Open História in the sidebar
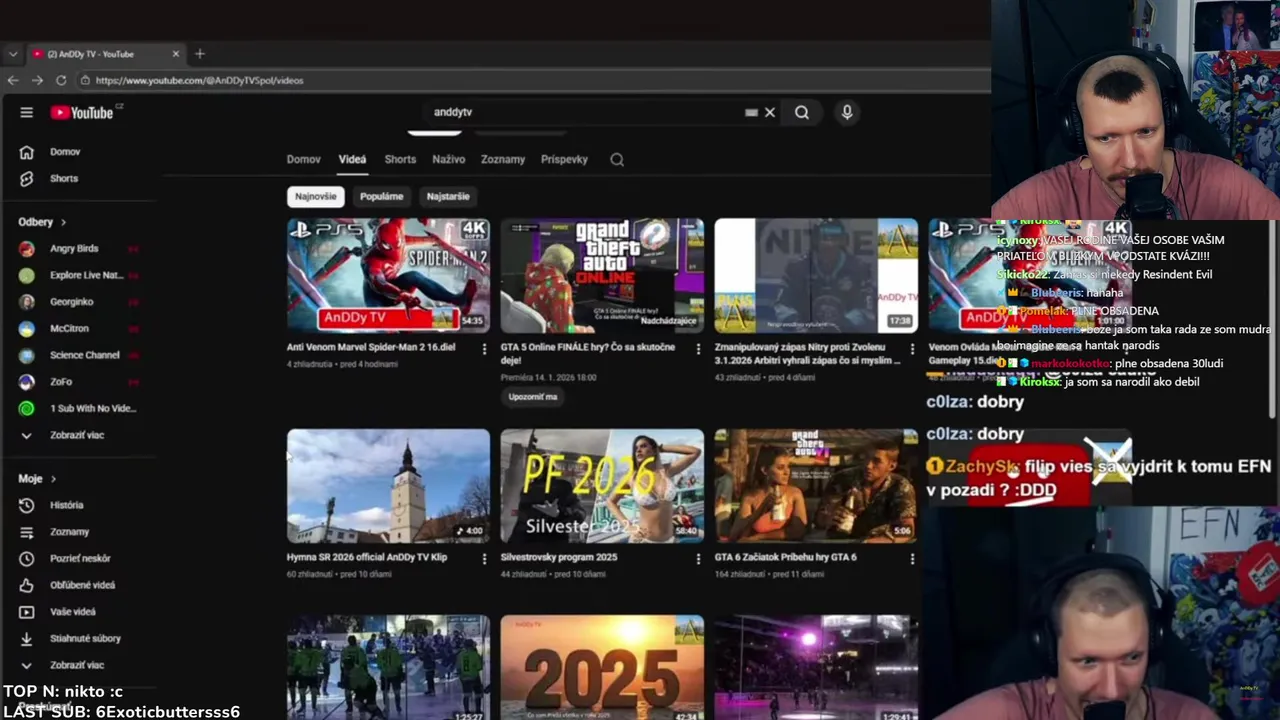Image resolution: width=1280 pixels, height=720 pixels. (66, 505)
